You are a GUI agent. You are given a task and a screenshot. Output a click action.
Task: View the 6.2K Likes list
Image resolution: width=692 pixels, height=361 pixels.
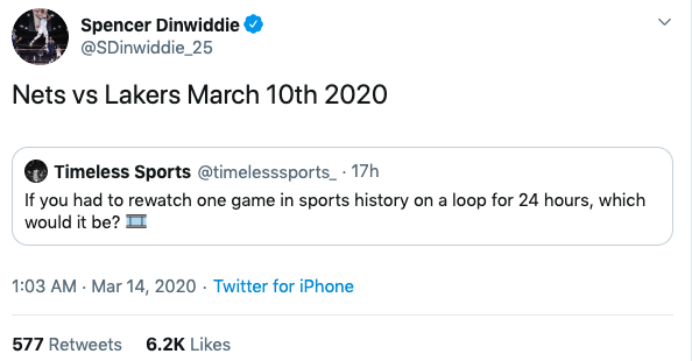188,344
